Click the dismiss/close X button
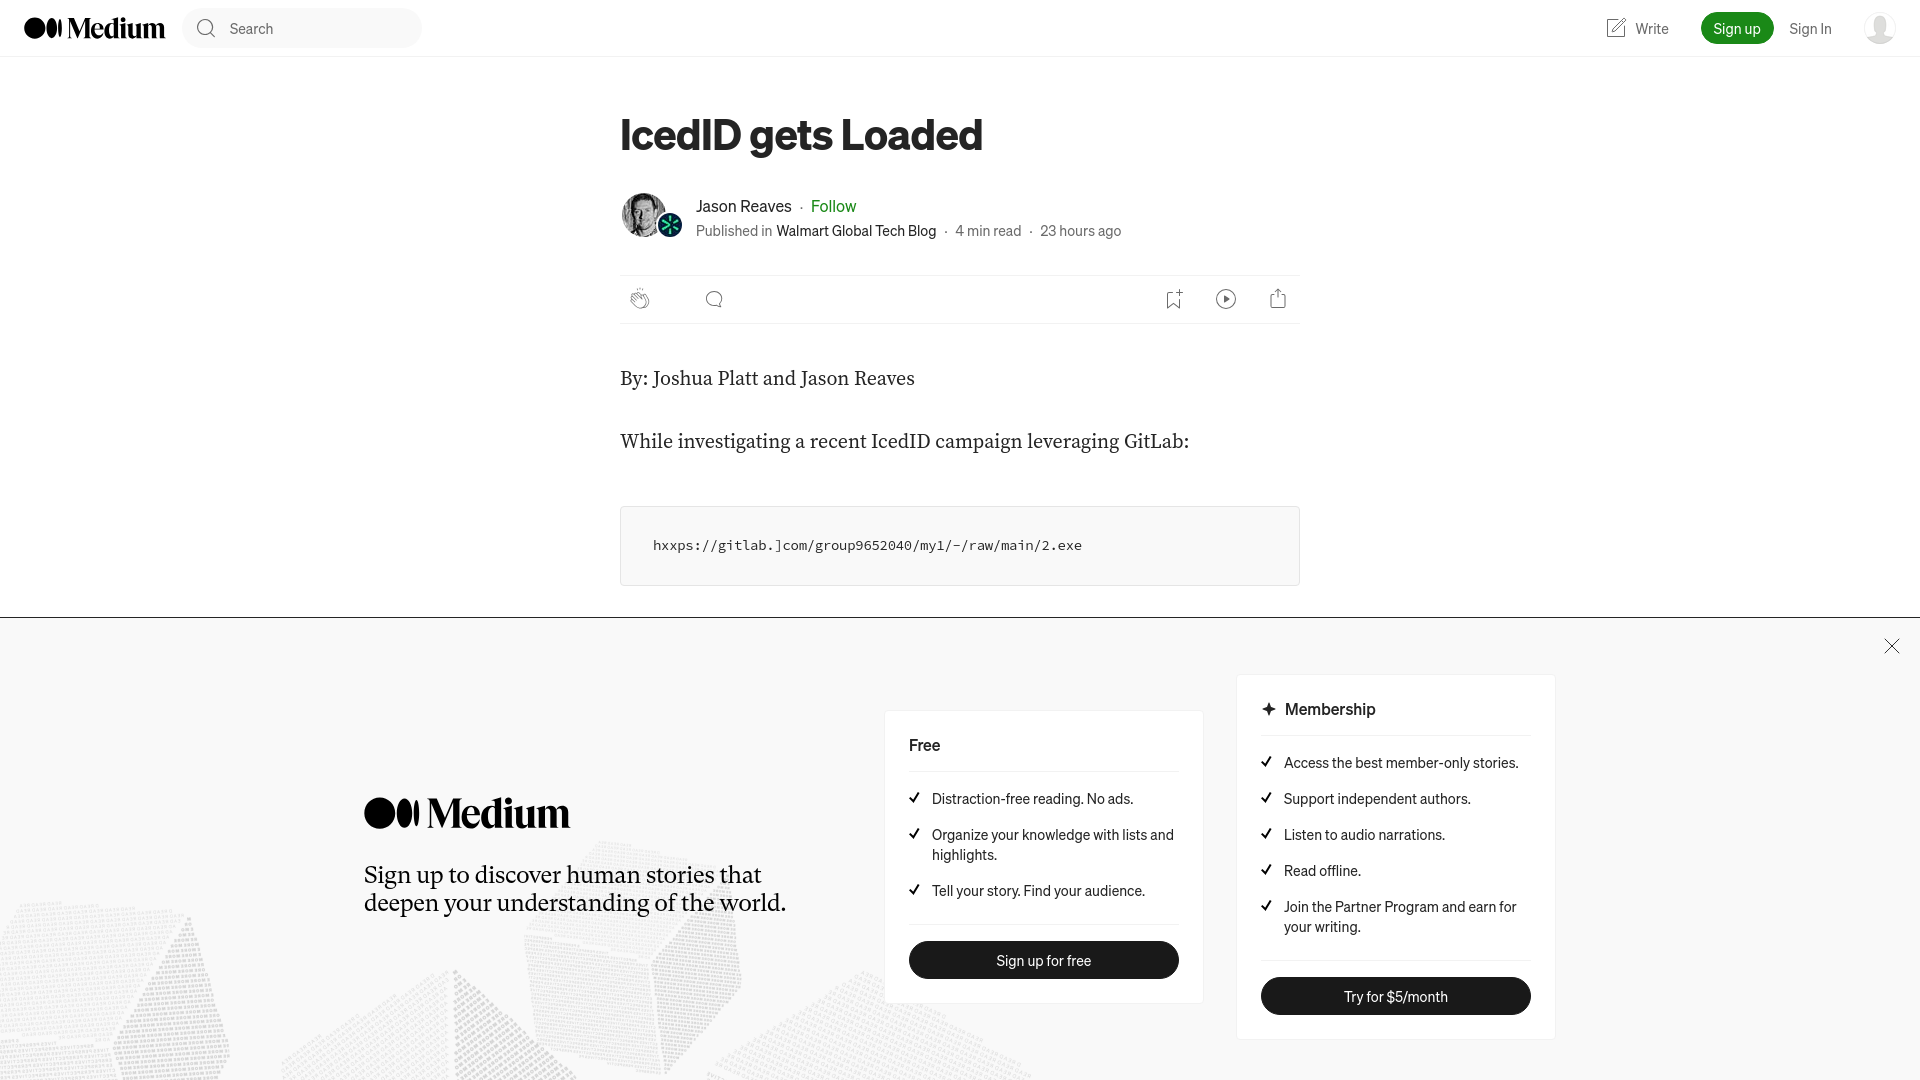The image size is (1920, 1080). coord(1891,645)
